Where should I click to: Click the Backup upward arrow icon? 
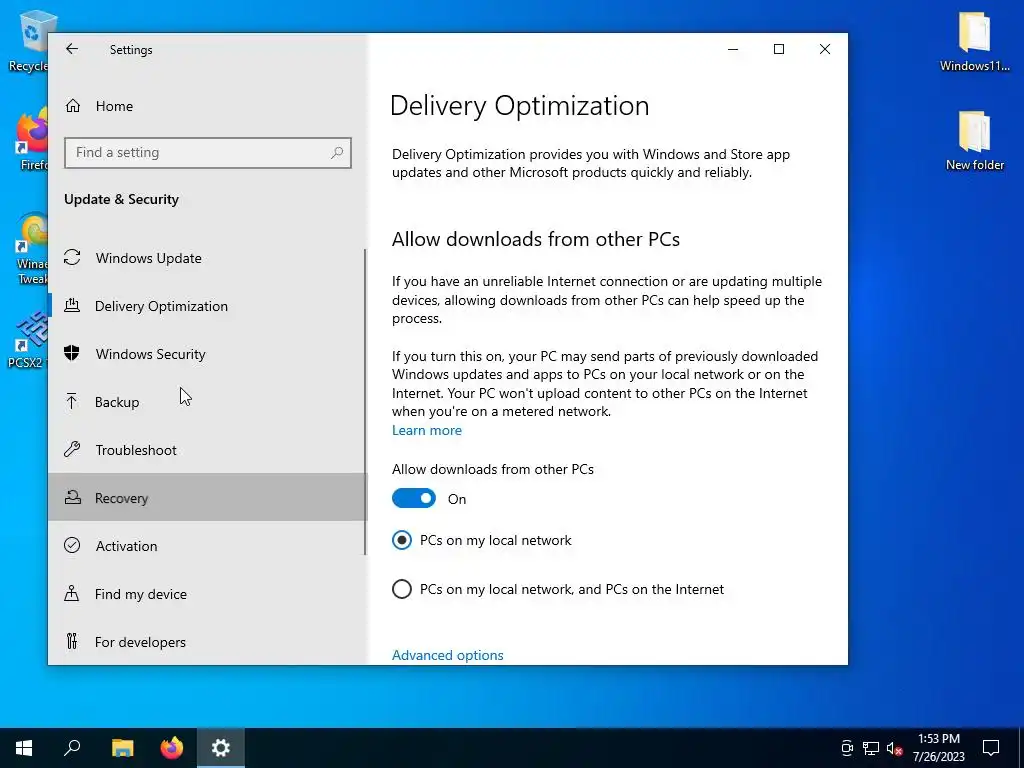click(72, 401)
